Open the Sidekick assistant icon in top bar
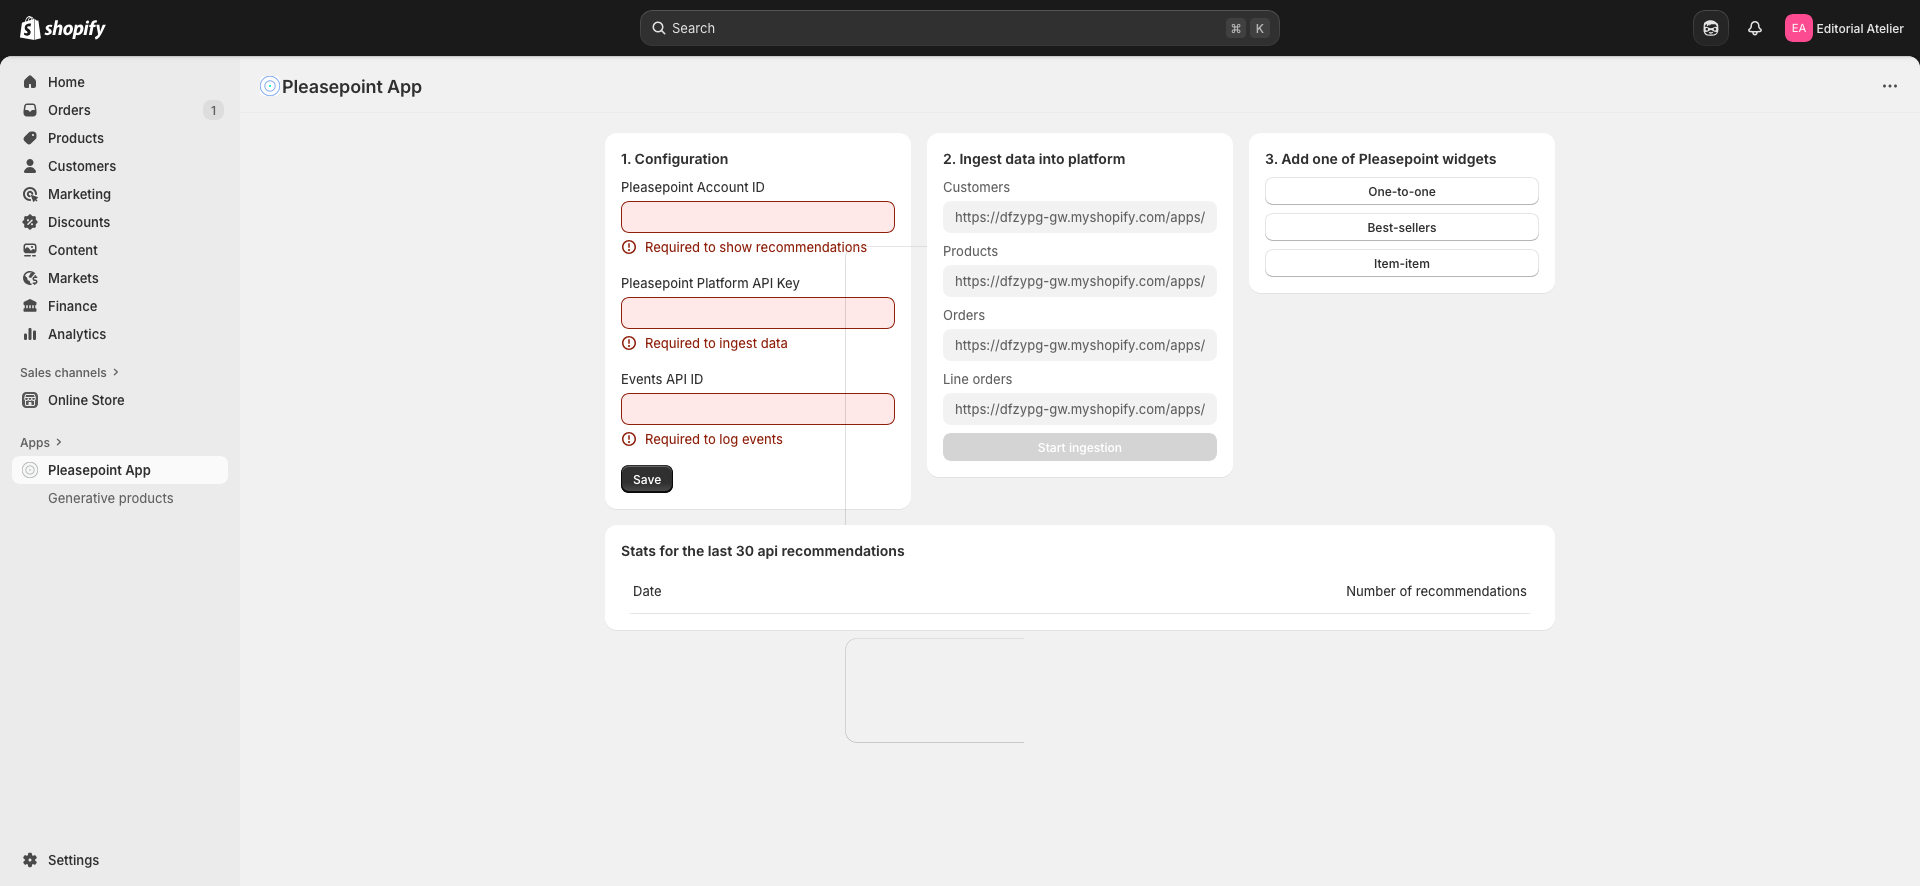 [1710, 28]
